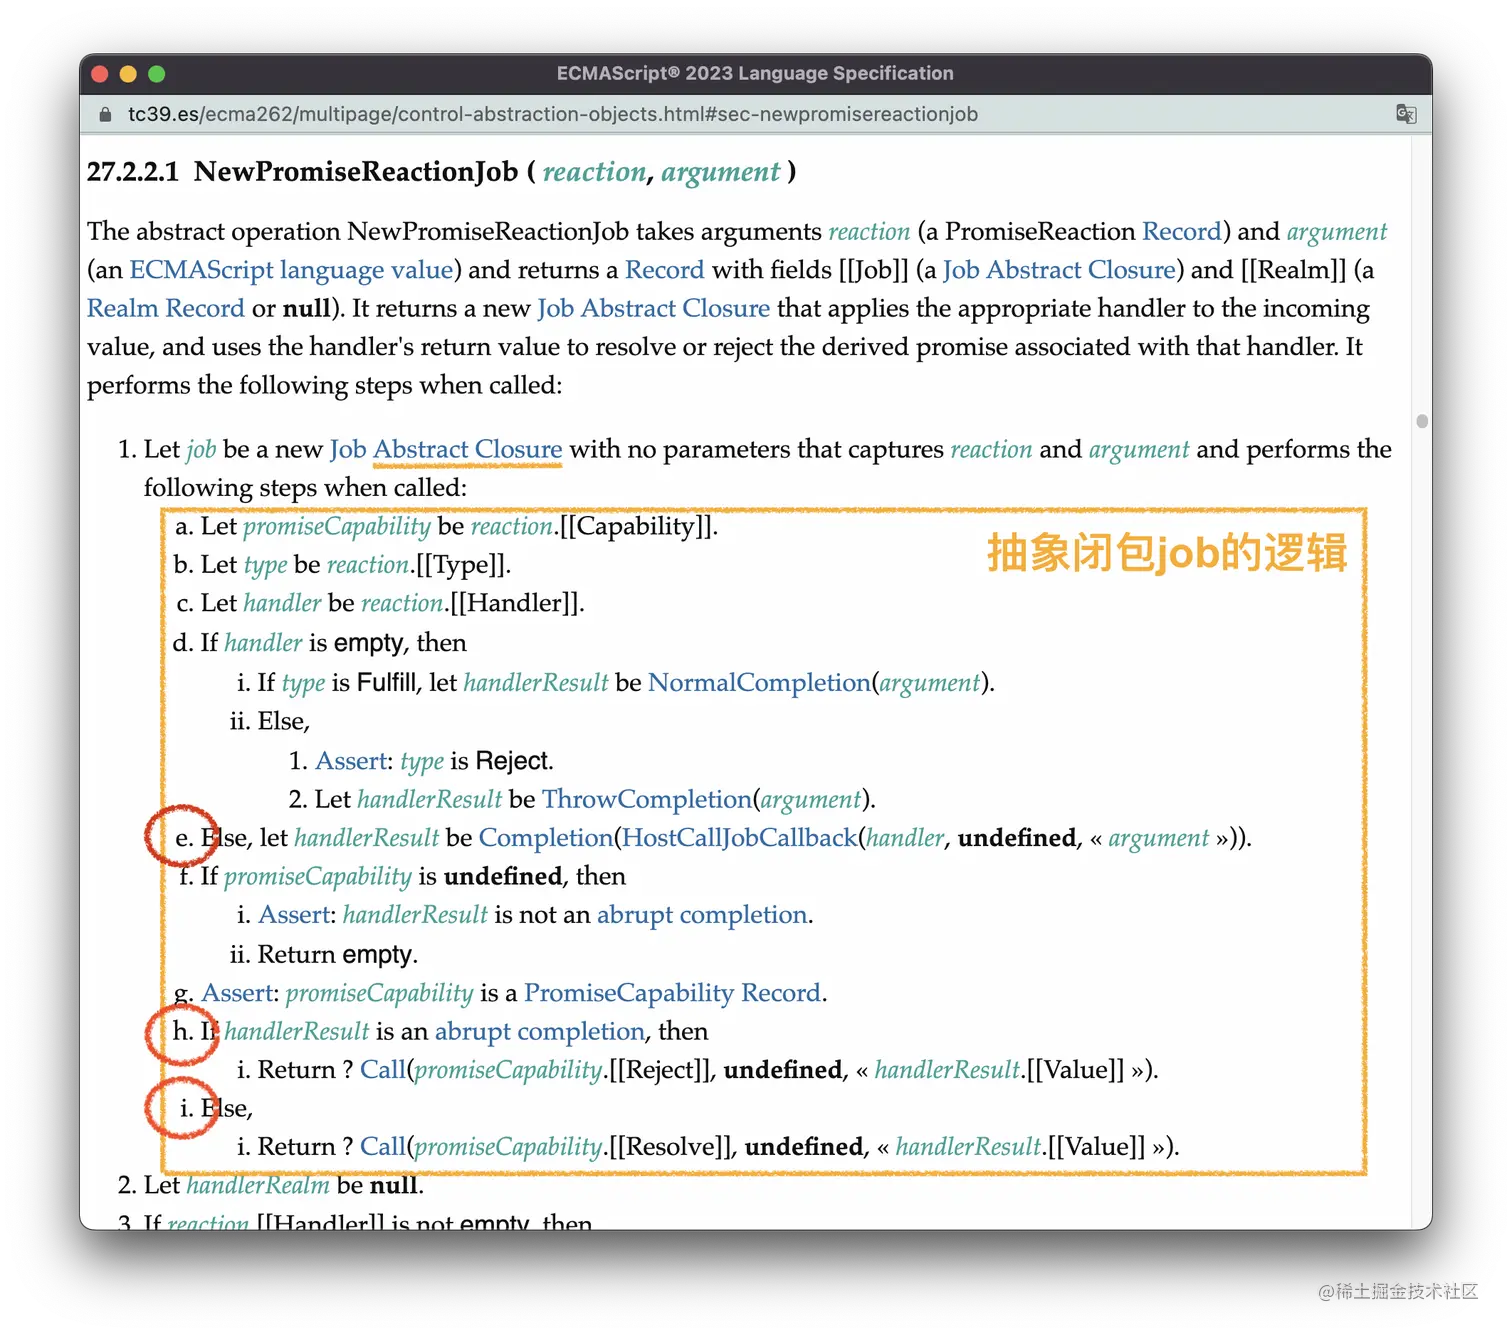Click the "argument" parameter in the heading
Screen dimensions: 1512x1335
pyautogui.click(x=720, y=173)
